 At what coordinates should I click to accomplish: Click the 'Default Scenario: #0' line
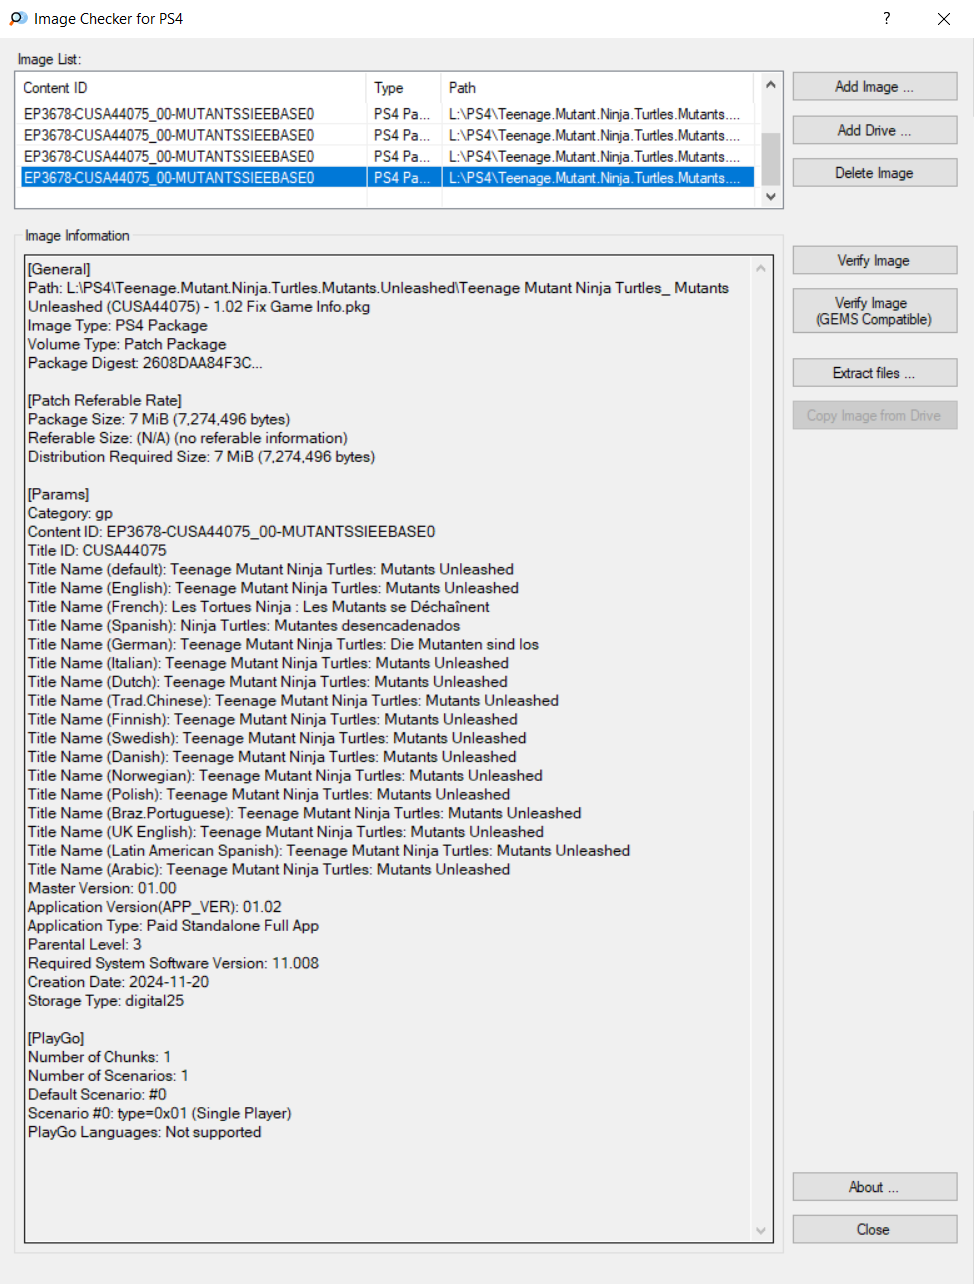click(x=97, y=1094)
